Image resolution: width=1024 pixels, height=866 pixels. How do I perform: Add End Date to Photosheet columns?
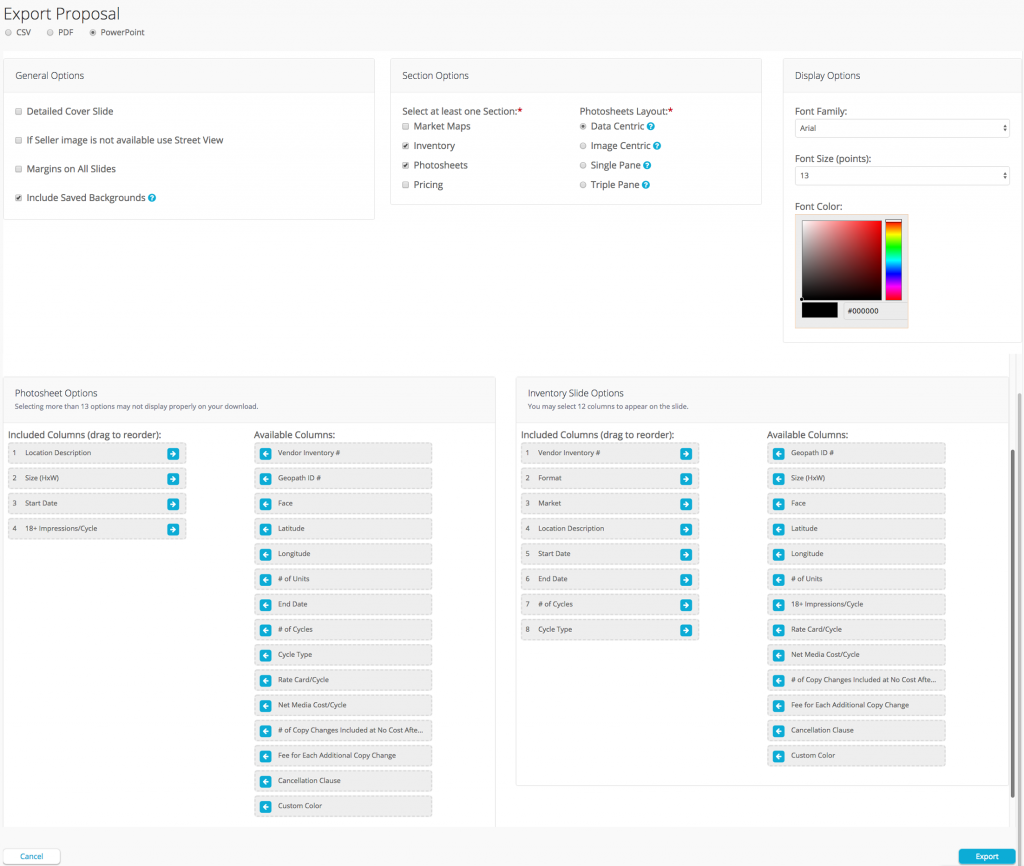click(266, 605)
